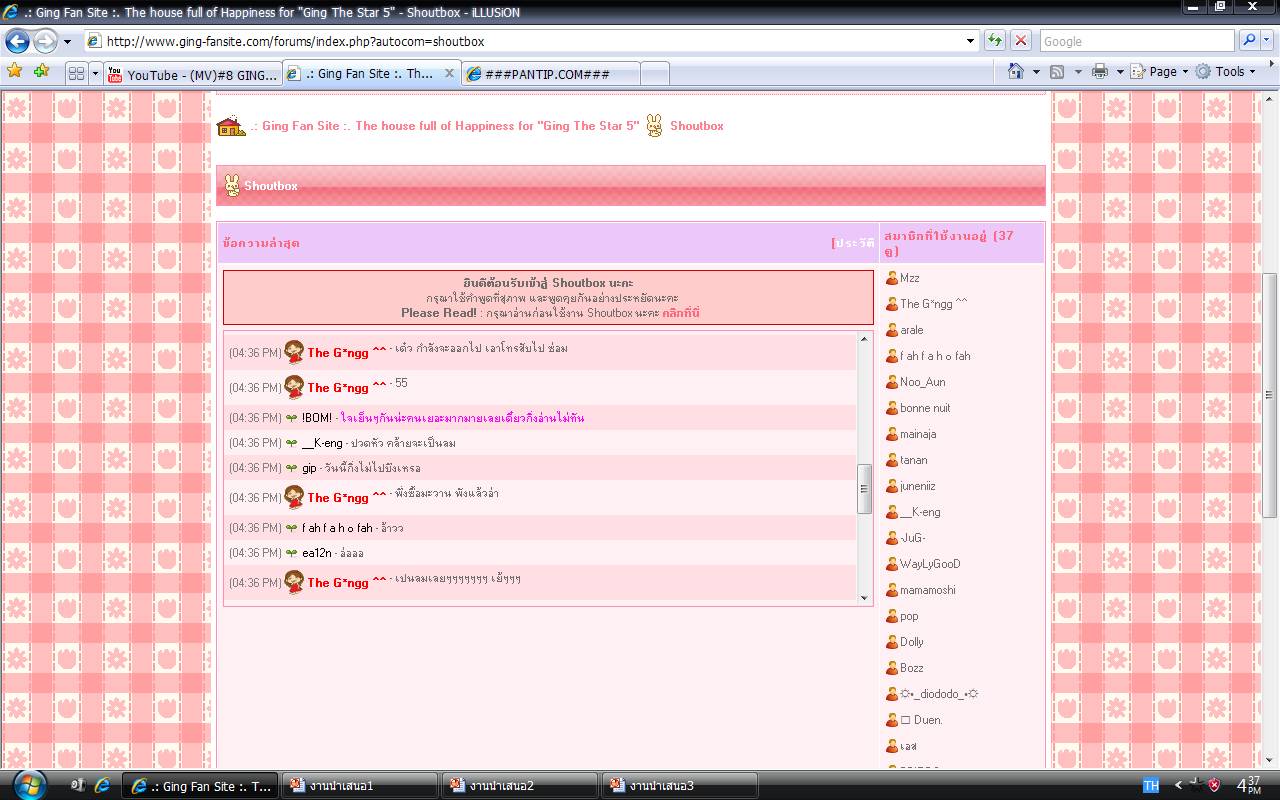Click member tanan

tap(913, 460)
